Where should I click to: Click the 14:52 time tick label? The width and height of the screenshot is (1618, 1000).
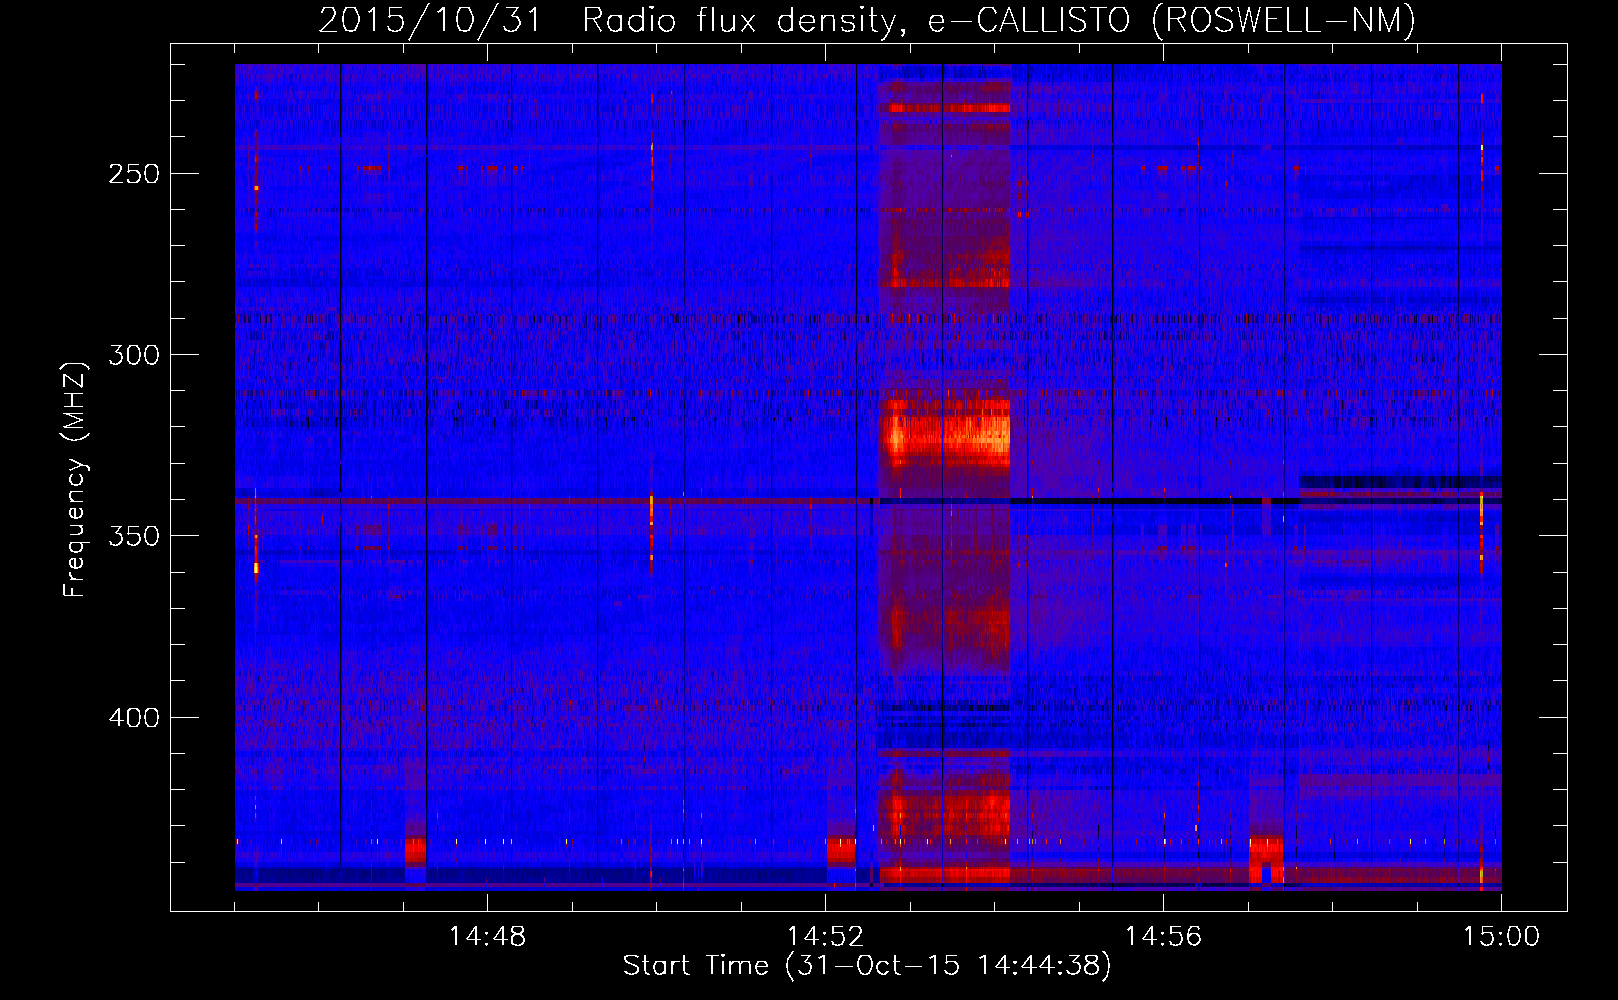coord(825,937)
